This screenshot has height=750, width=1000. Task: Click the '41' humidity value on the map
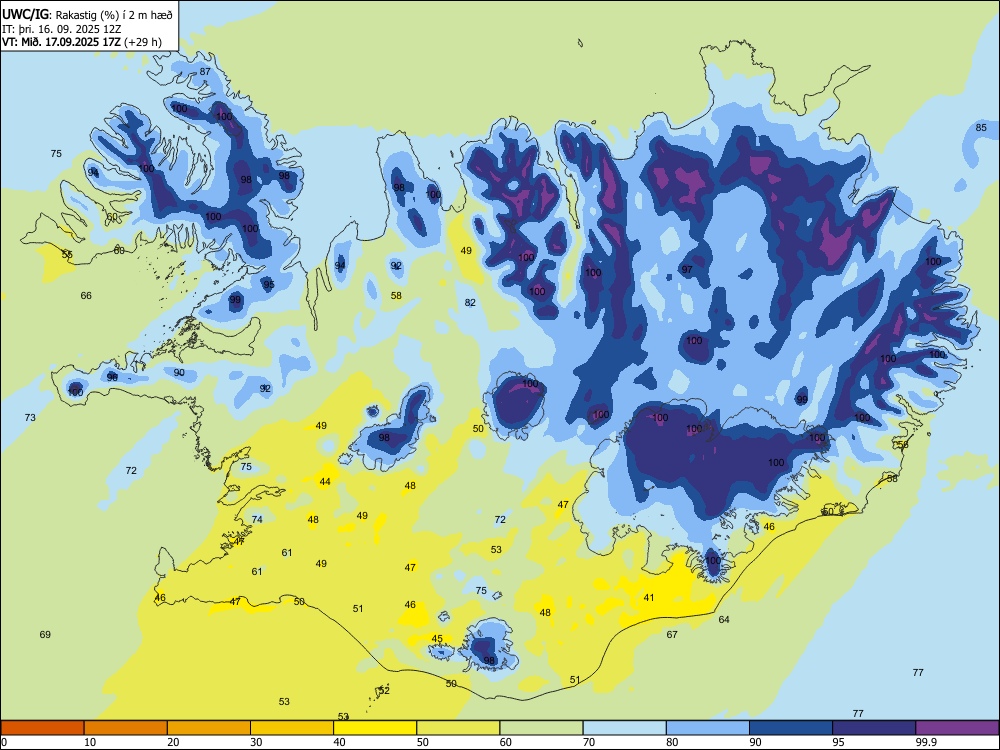point(649,598)
